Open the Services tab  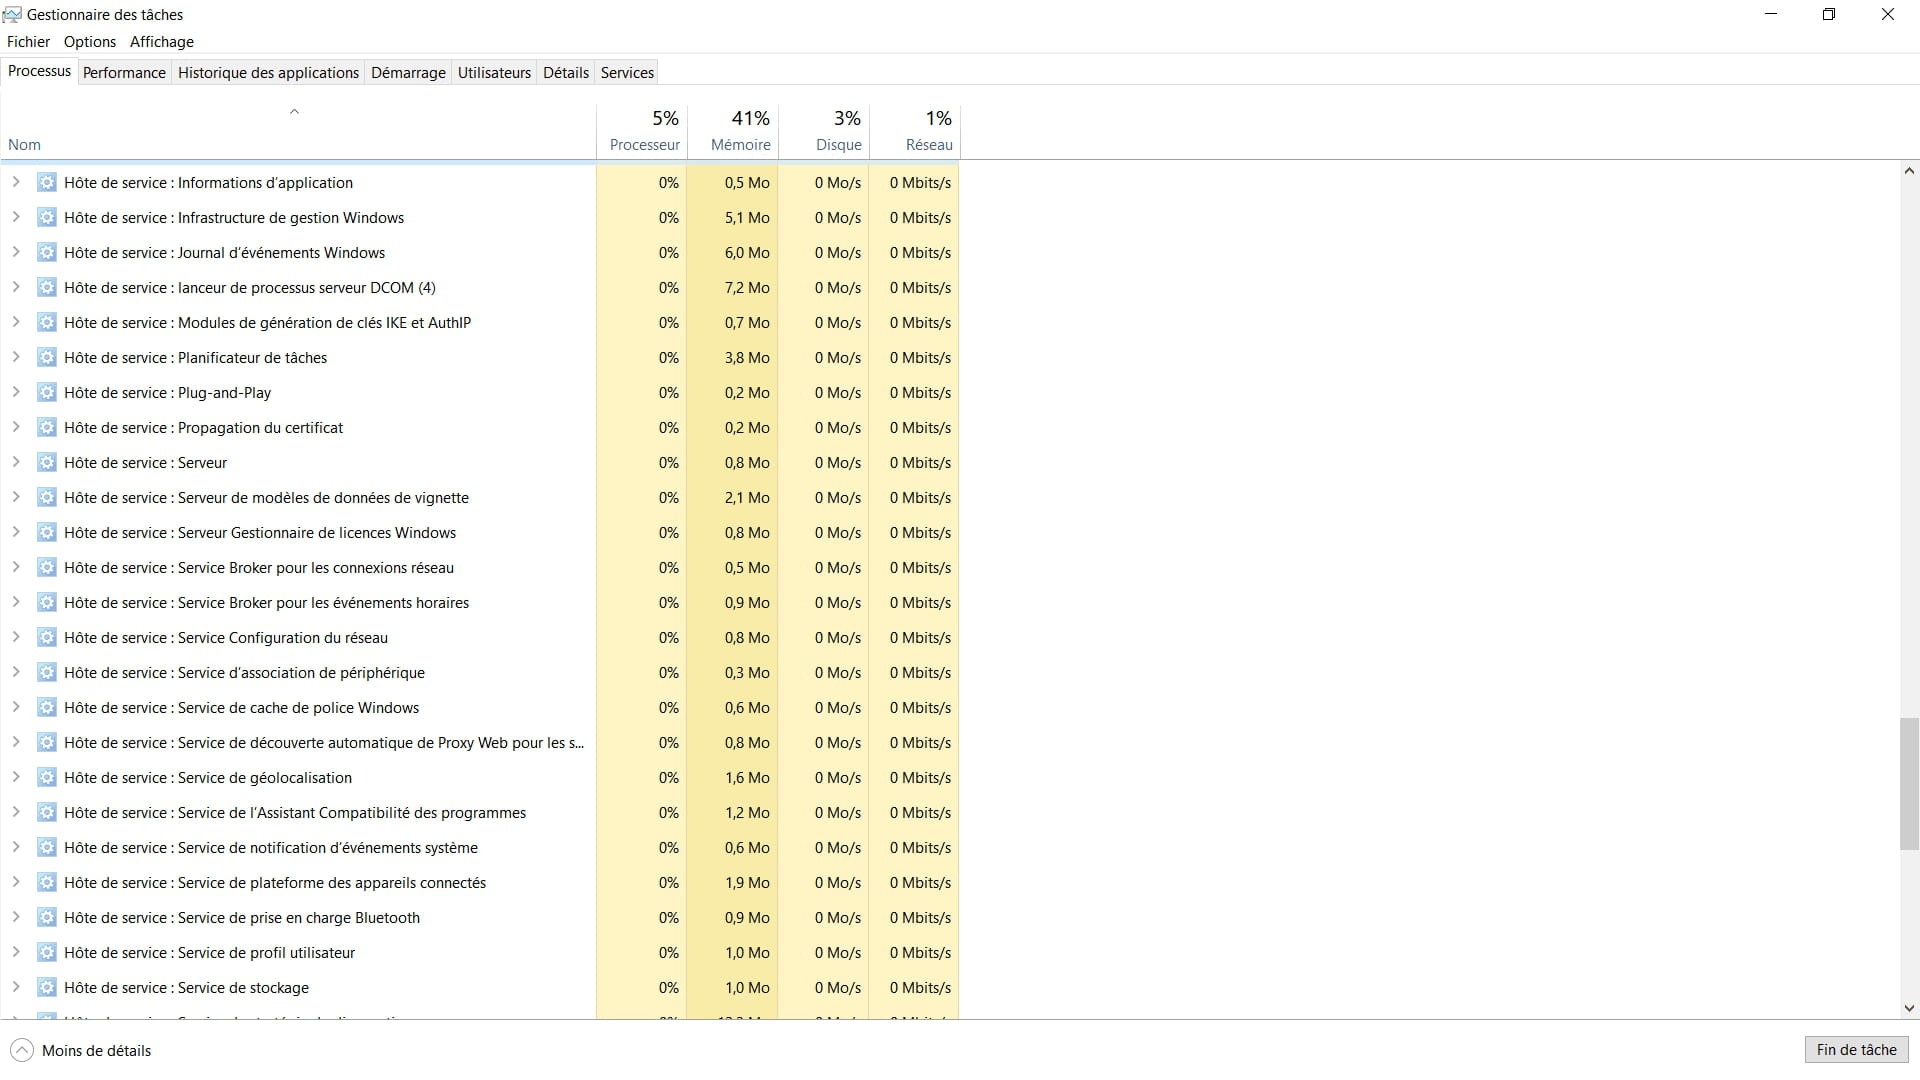[x=627, y=73]
